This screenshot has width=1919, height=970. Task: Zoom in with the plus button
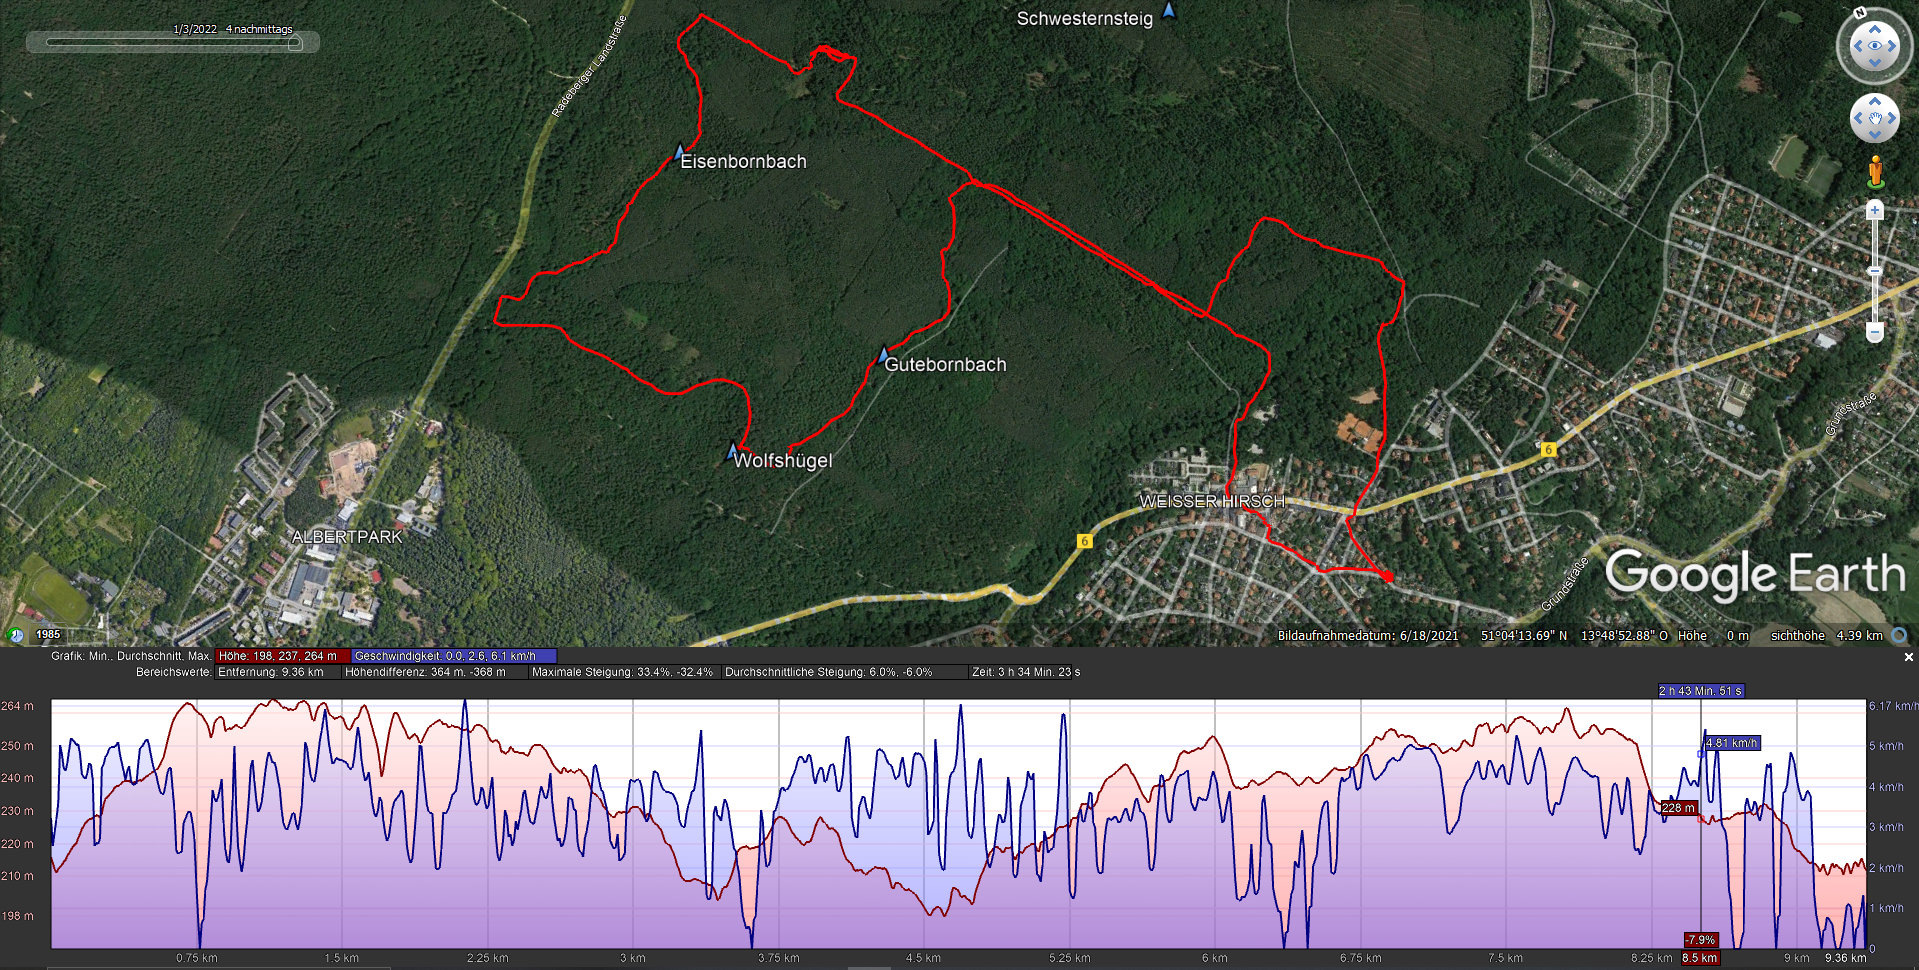[1875, 210]
